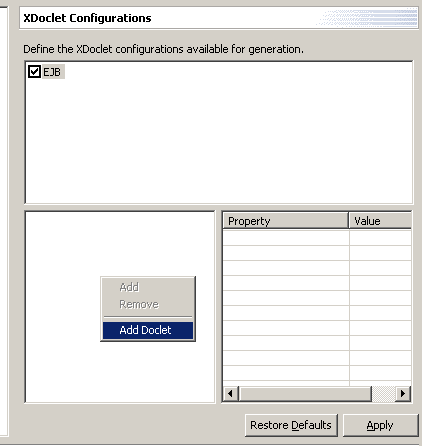Toggle the EJB configuration checkbox

tap(34, 72)
